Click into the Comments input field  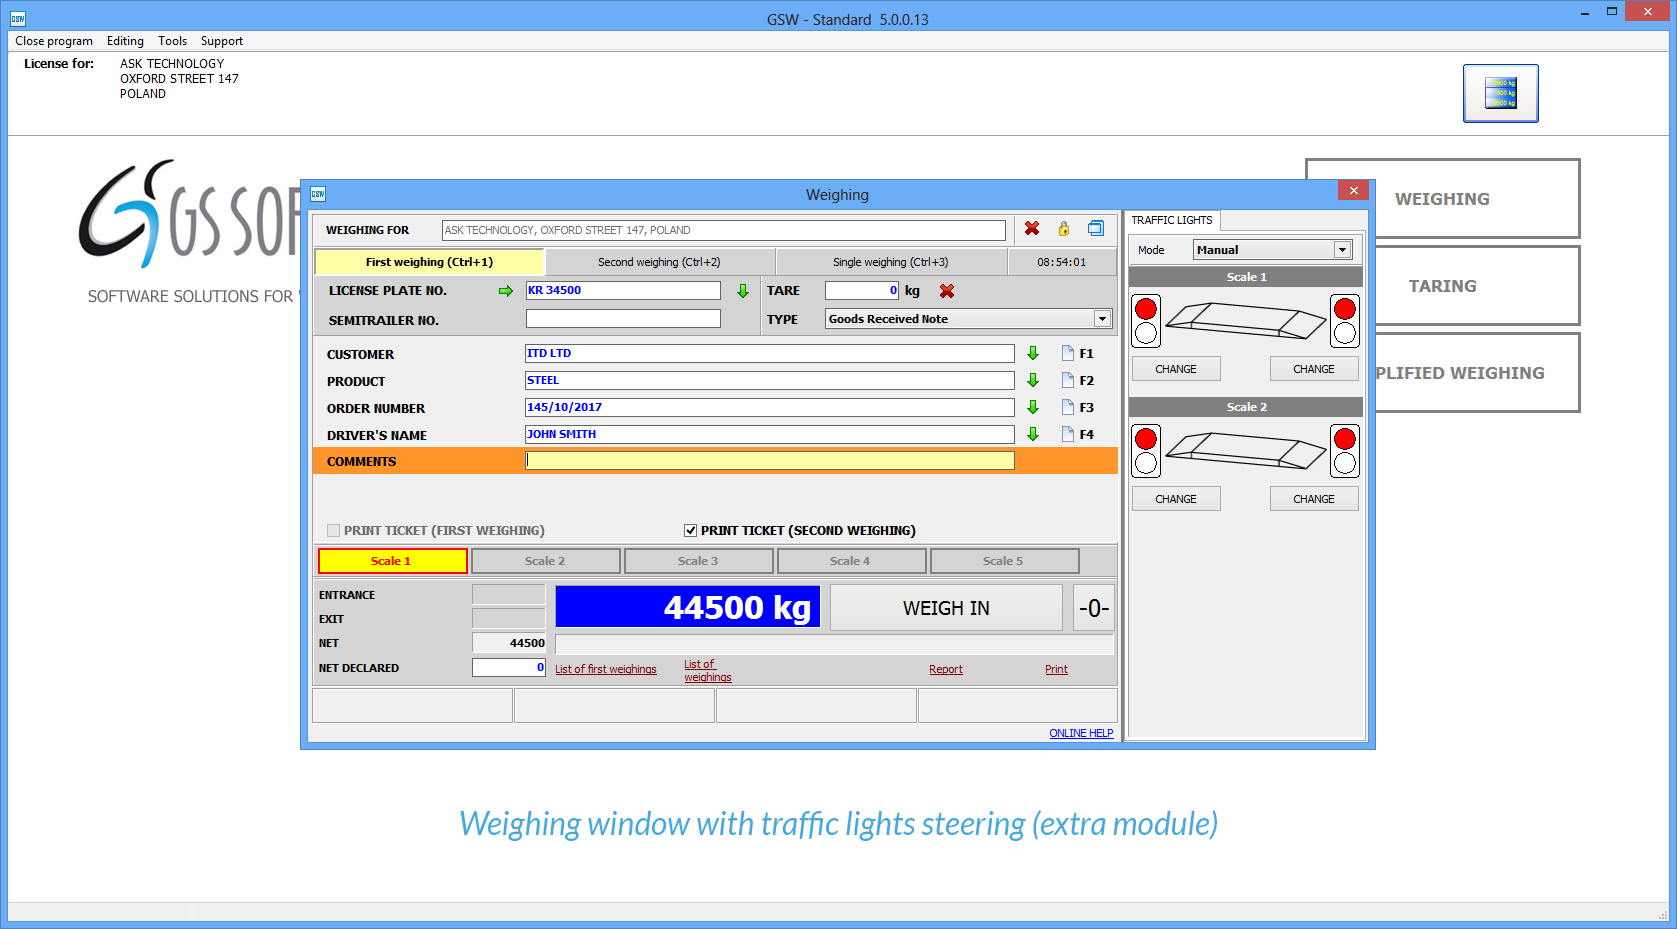pos(769,461)
